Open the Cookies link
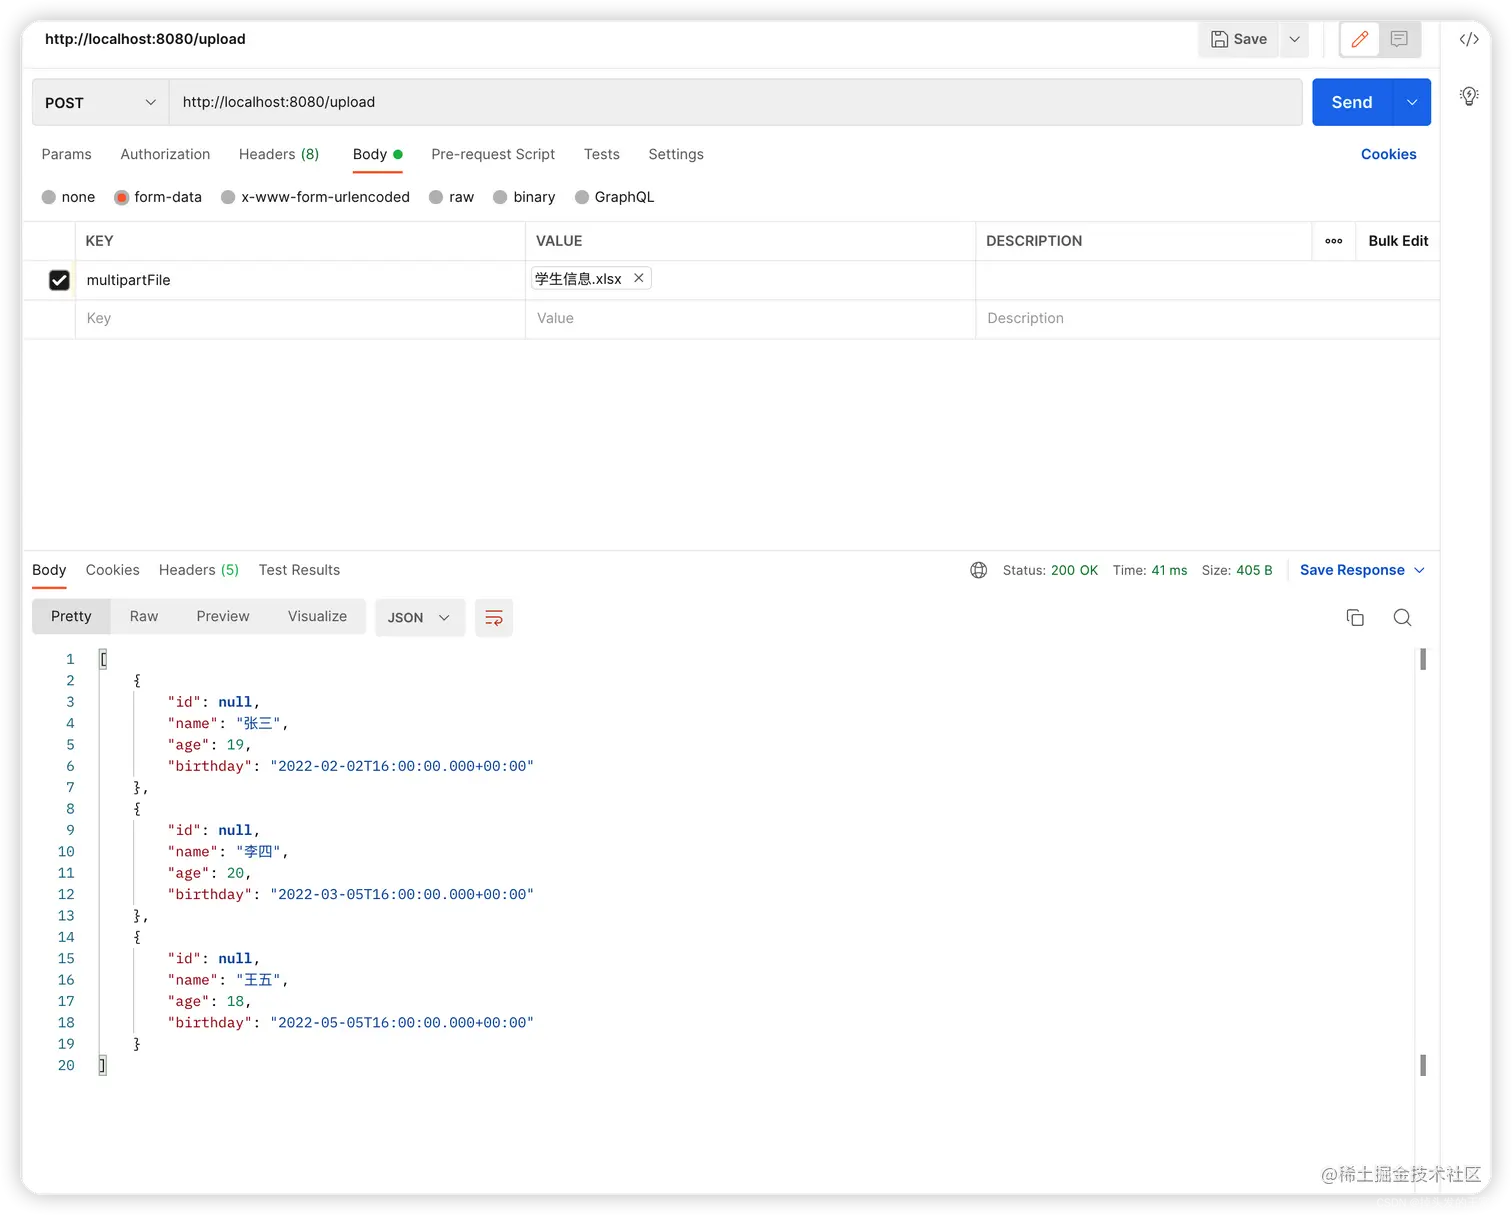Screen dimensions: 1512x1215 1388,154
